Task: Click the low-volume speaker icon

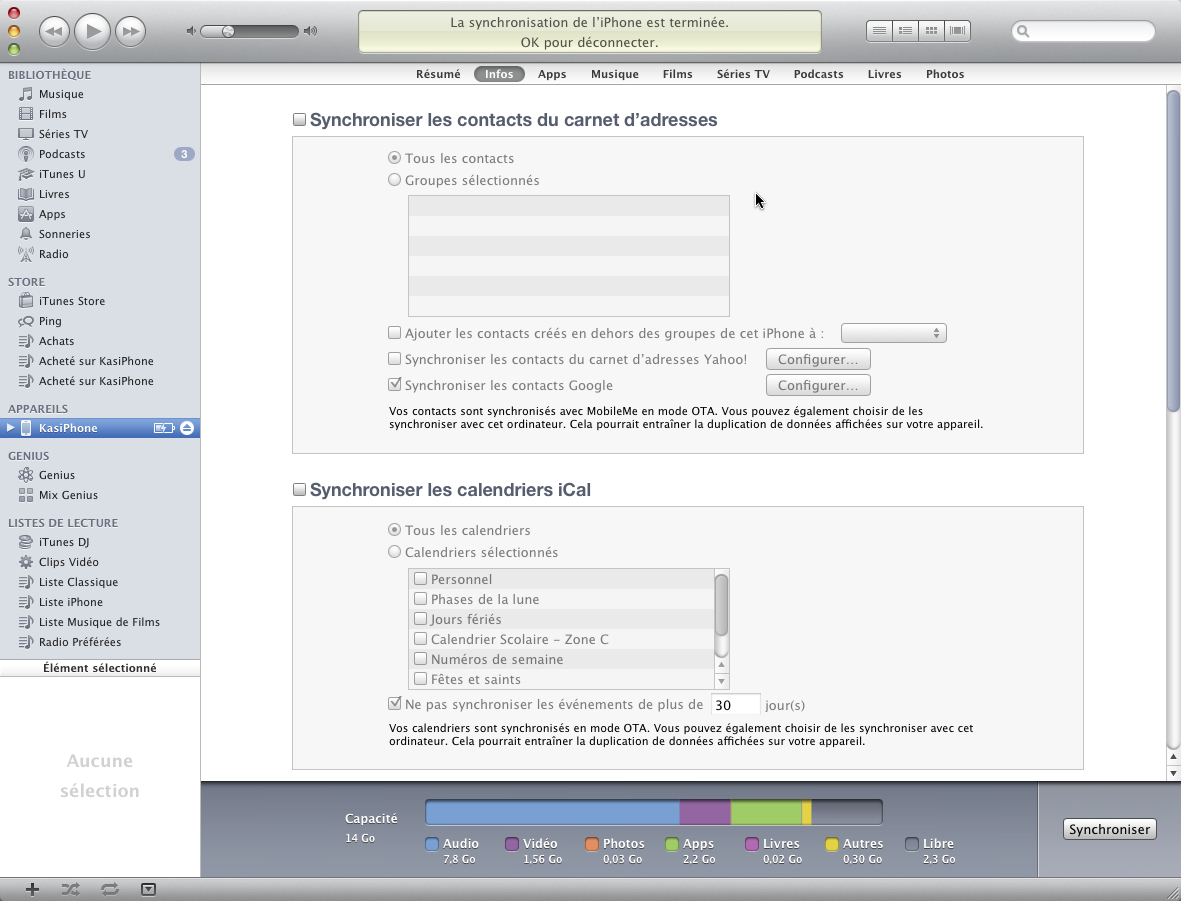Action: (x=191, y=31)
